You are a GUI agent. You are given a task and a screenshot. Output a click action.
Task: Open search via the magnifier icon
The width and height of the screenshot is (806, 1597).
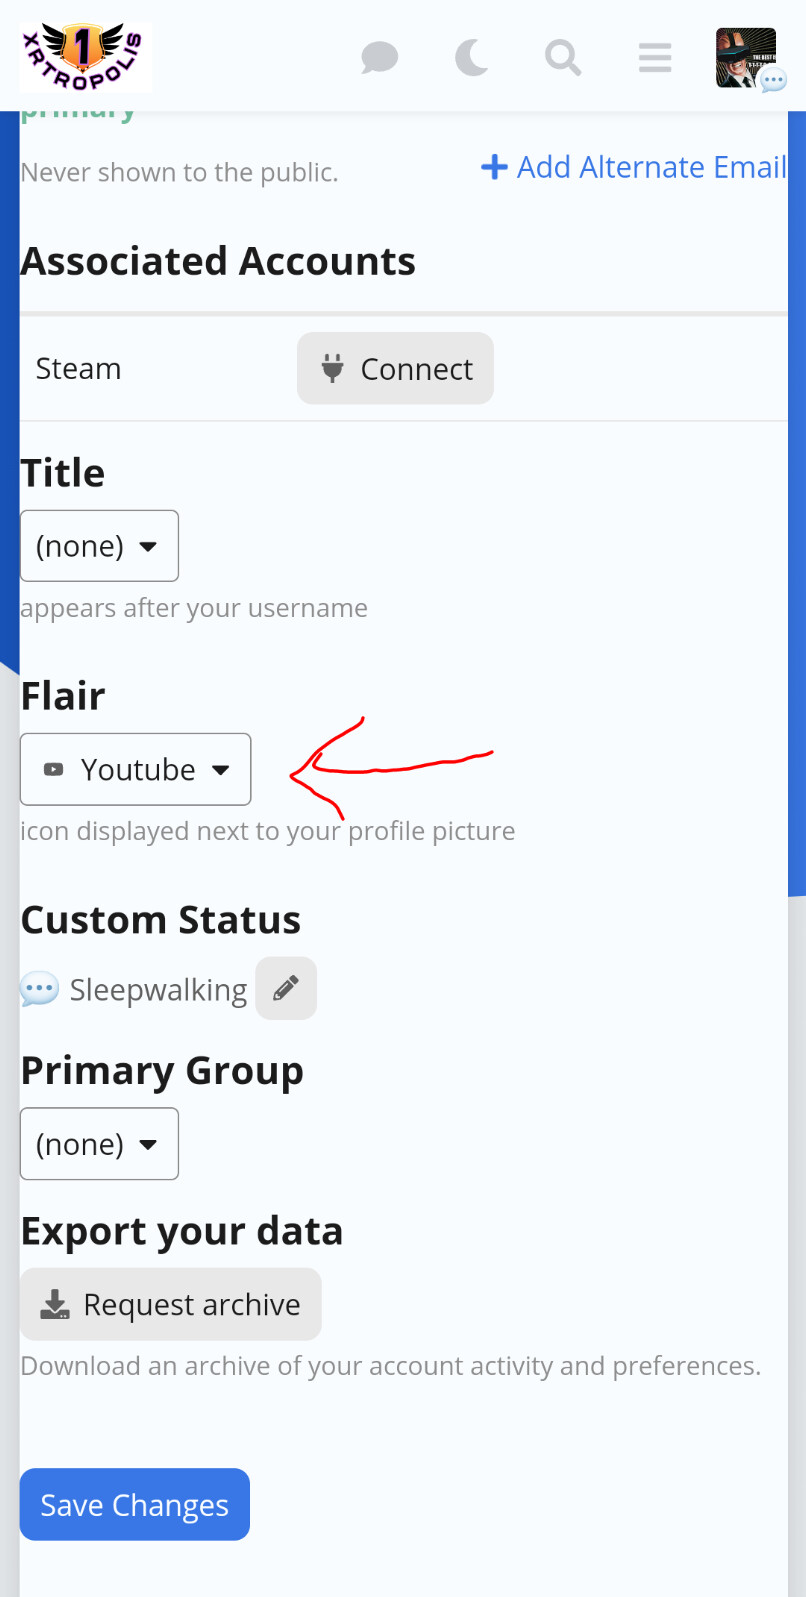(x=563, y=58)
